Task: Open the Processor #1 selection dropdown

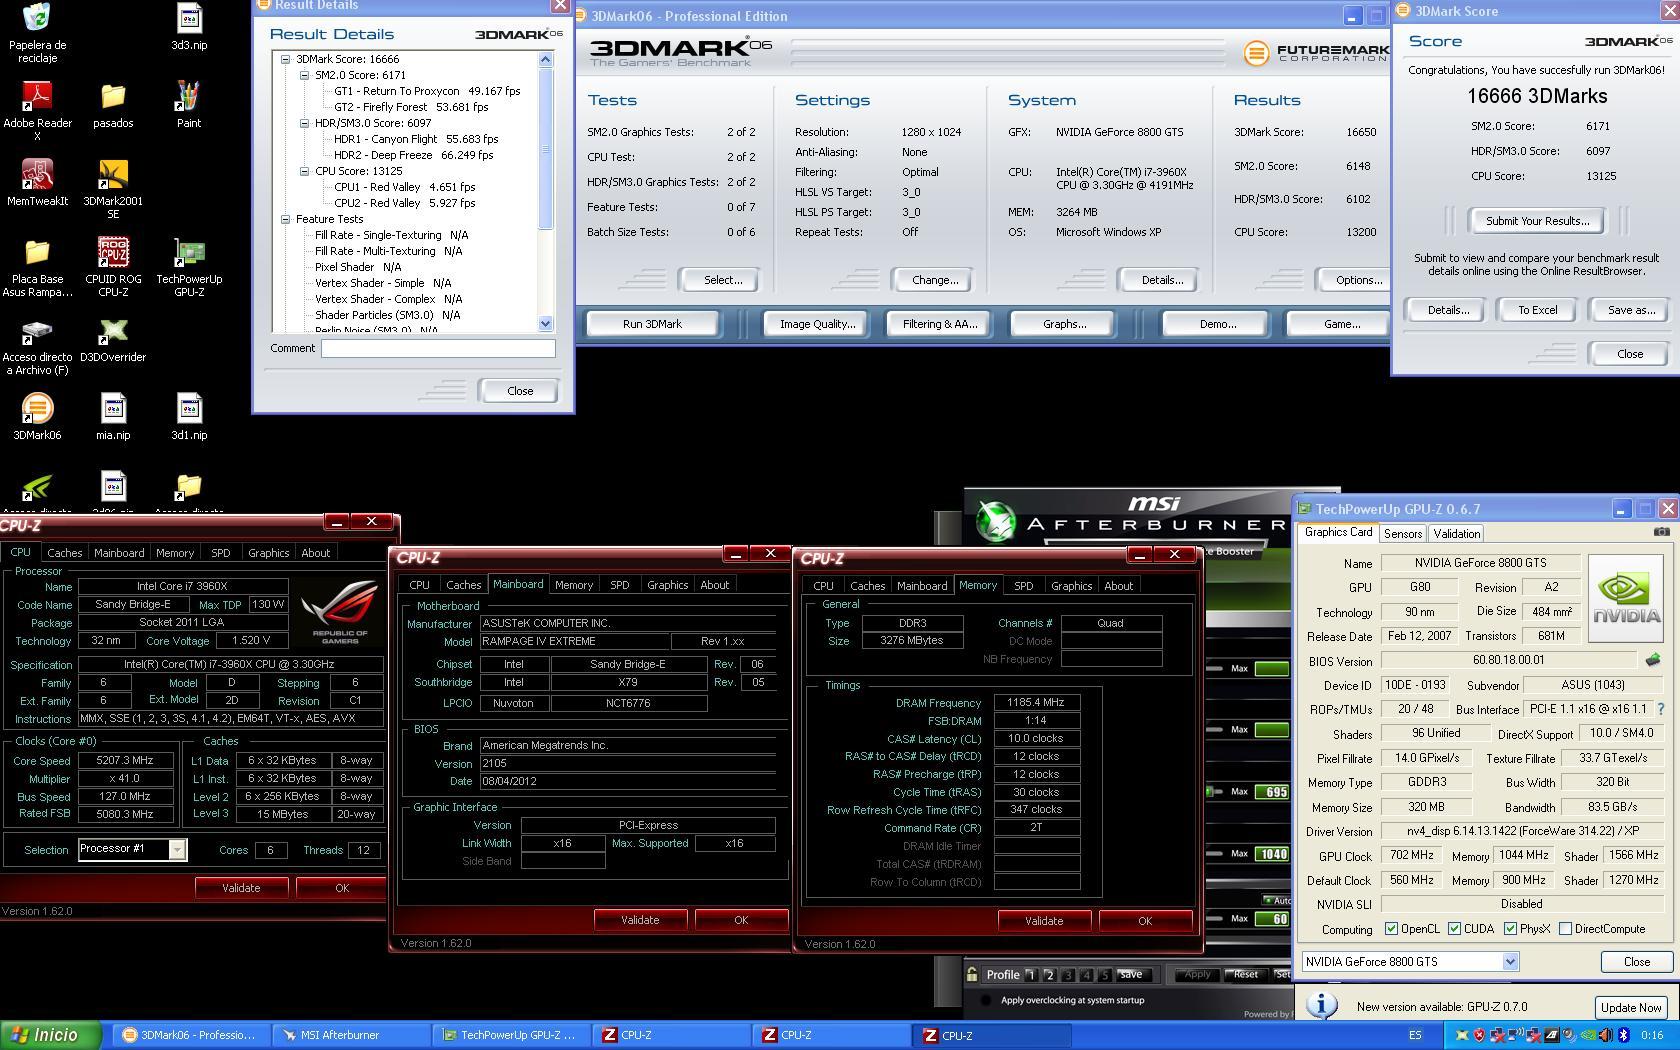Action: (177, 849)
